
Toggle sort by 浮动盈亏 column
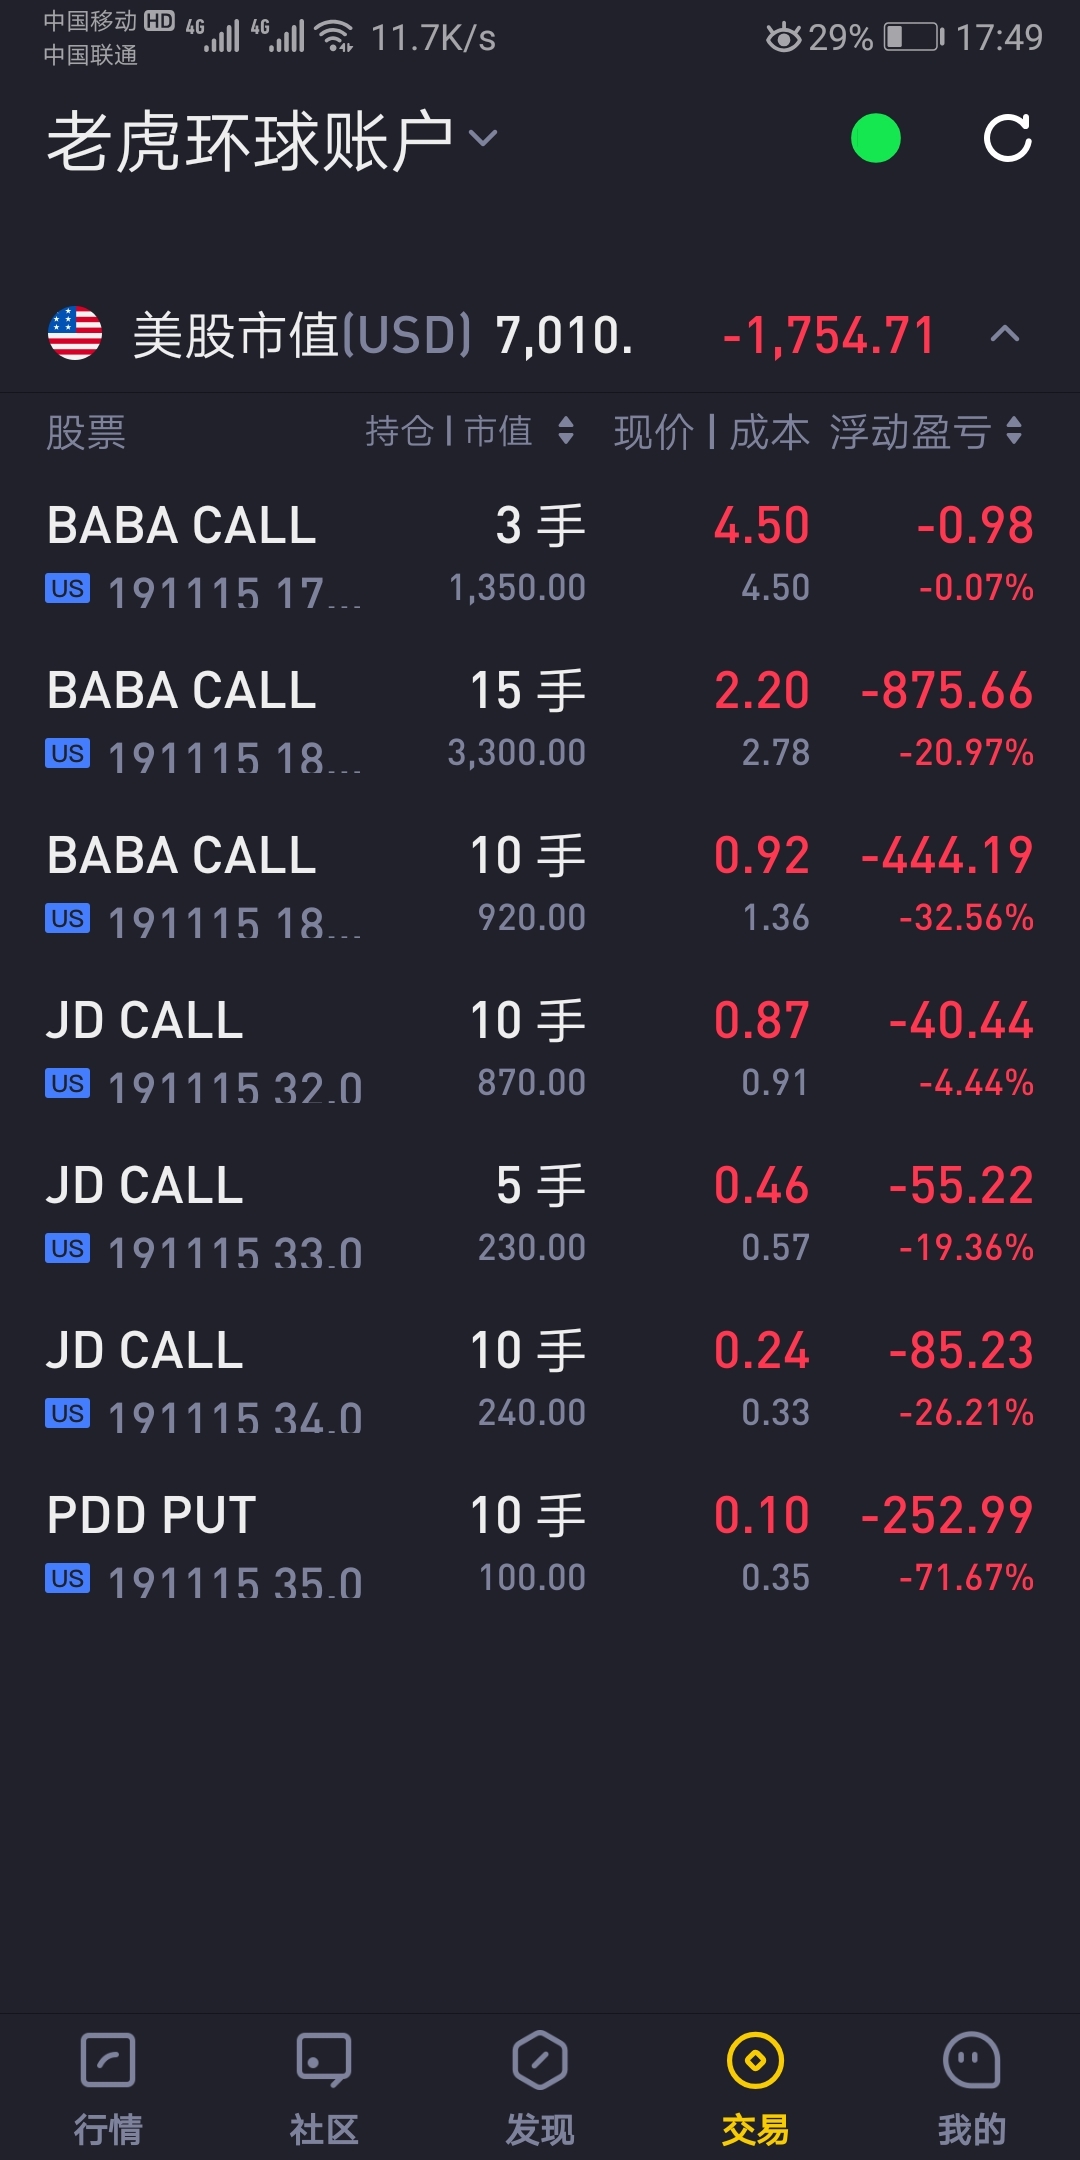click(x=926, y=431)
